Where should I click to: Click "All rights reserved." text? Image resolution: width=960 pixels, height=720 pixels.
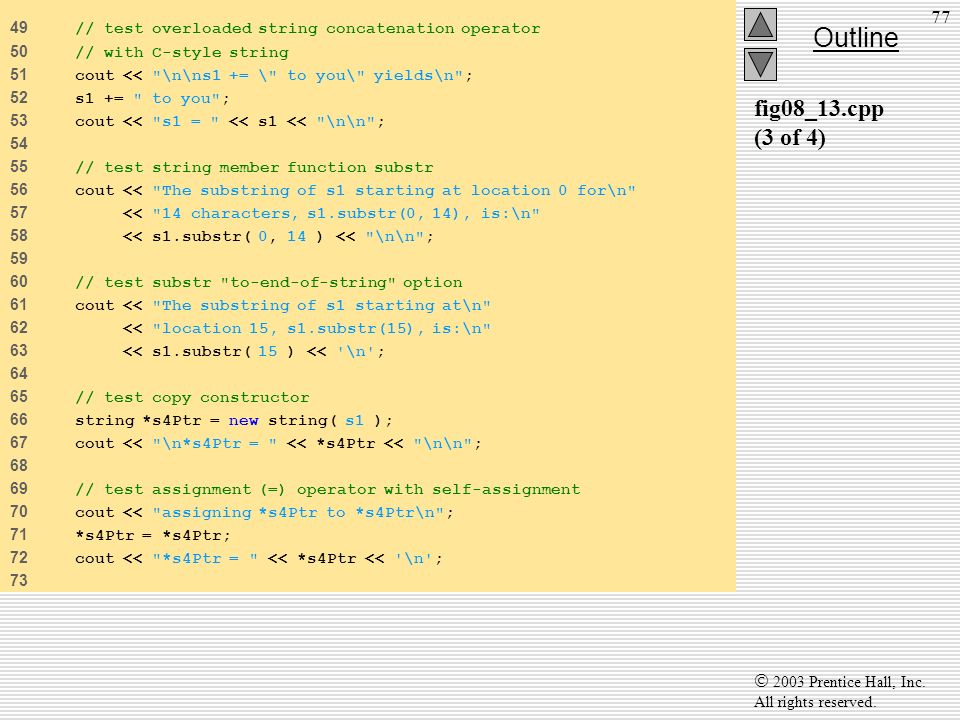tap(814, 702)
